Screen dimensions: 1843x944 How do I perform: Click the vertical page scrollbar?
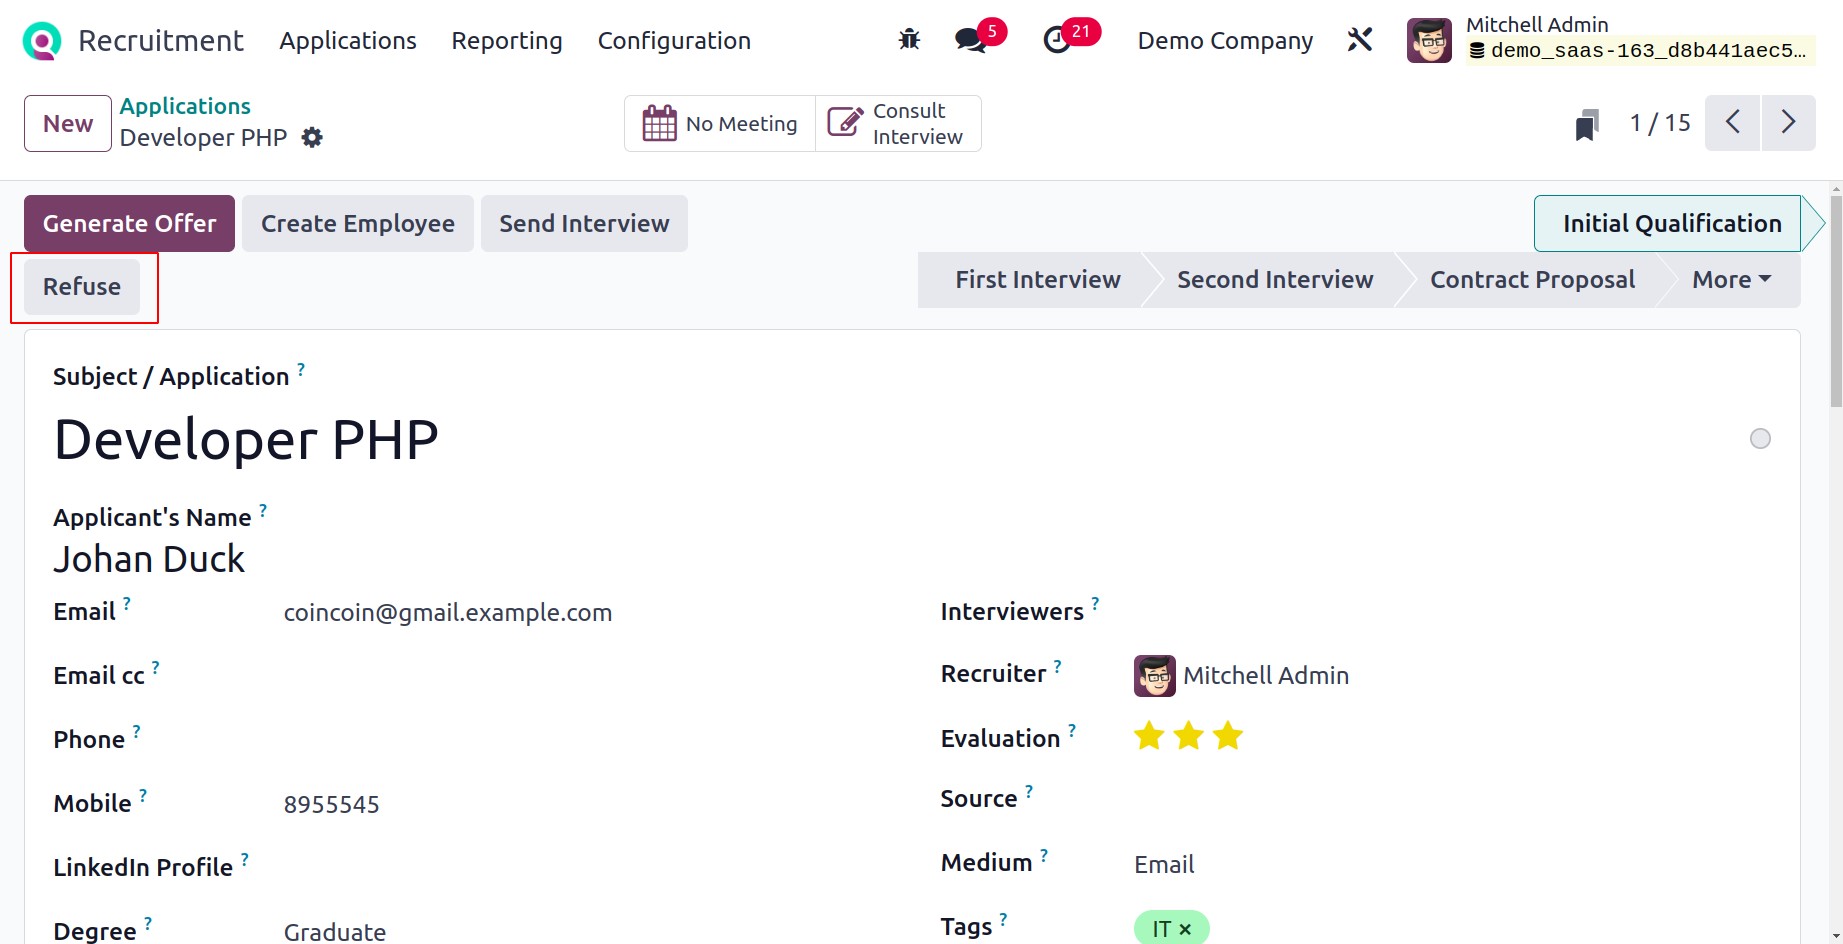(1836, 300)
